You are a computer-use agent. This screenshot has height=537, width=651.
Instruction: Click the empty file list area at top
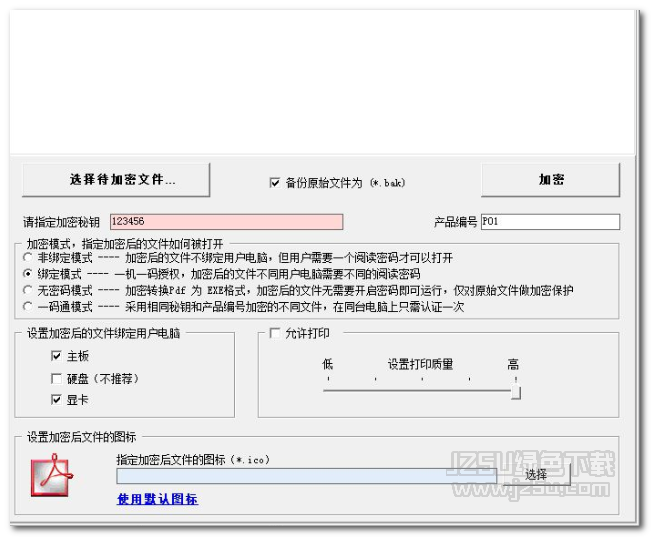322,82
